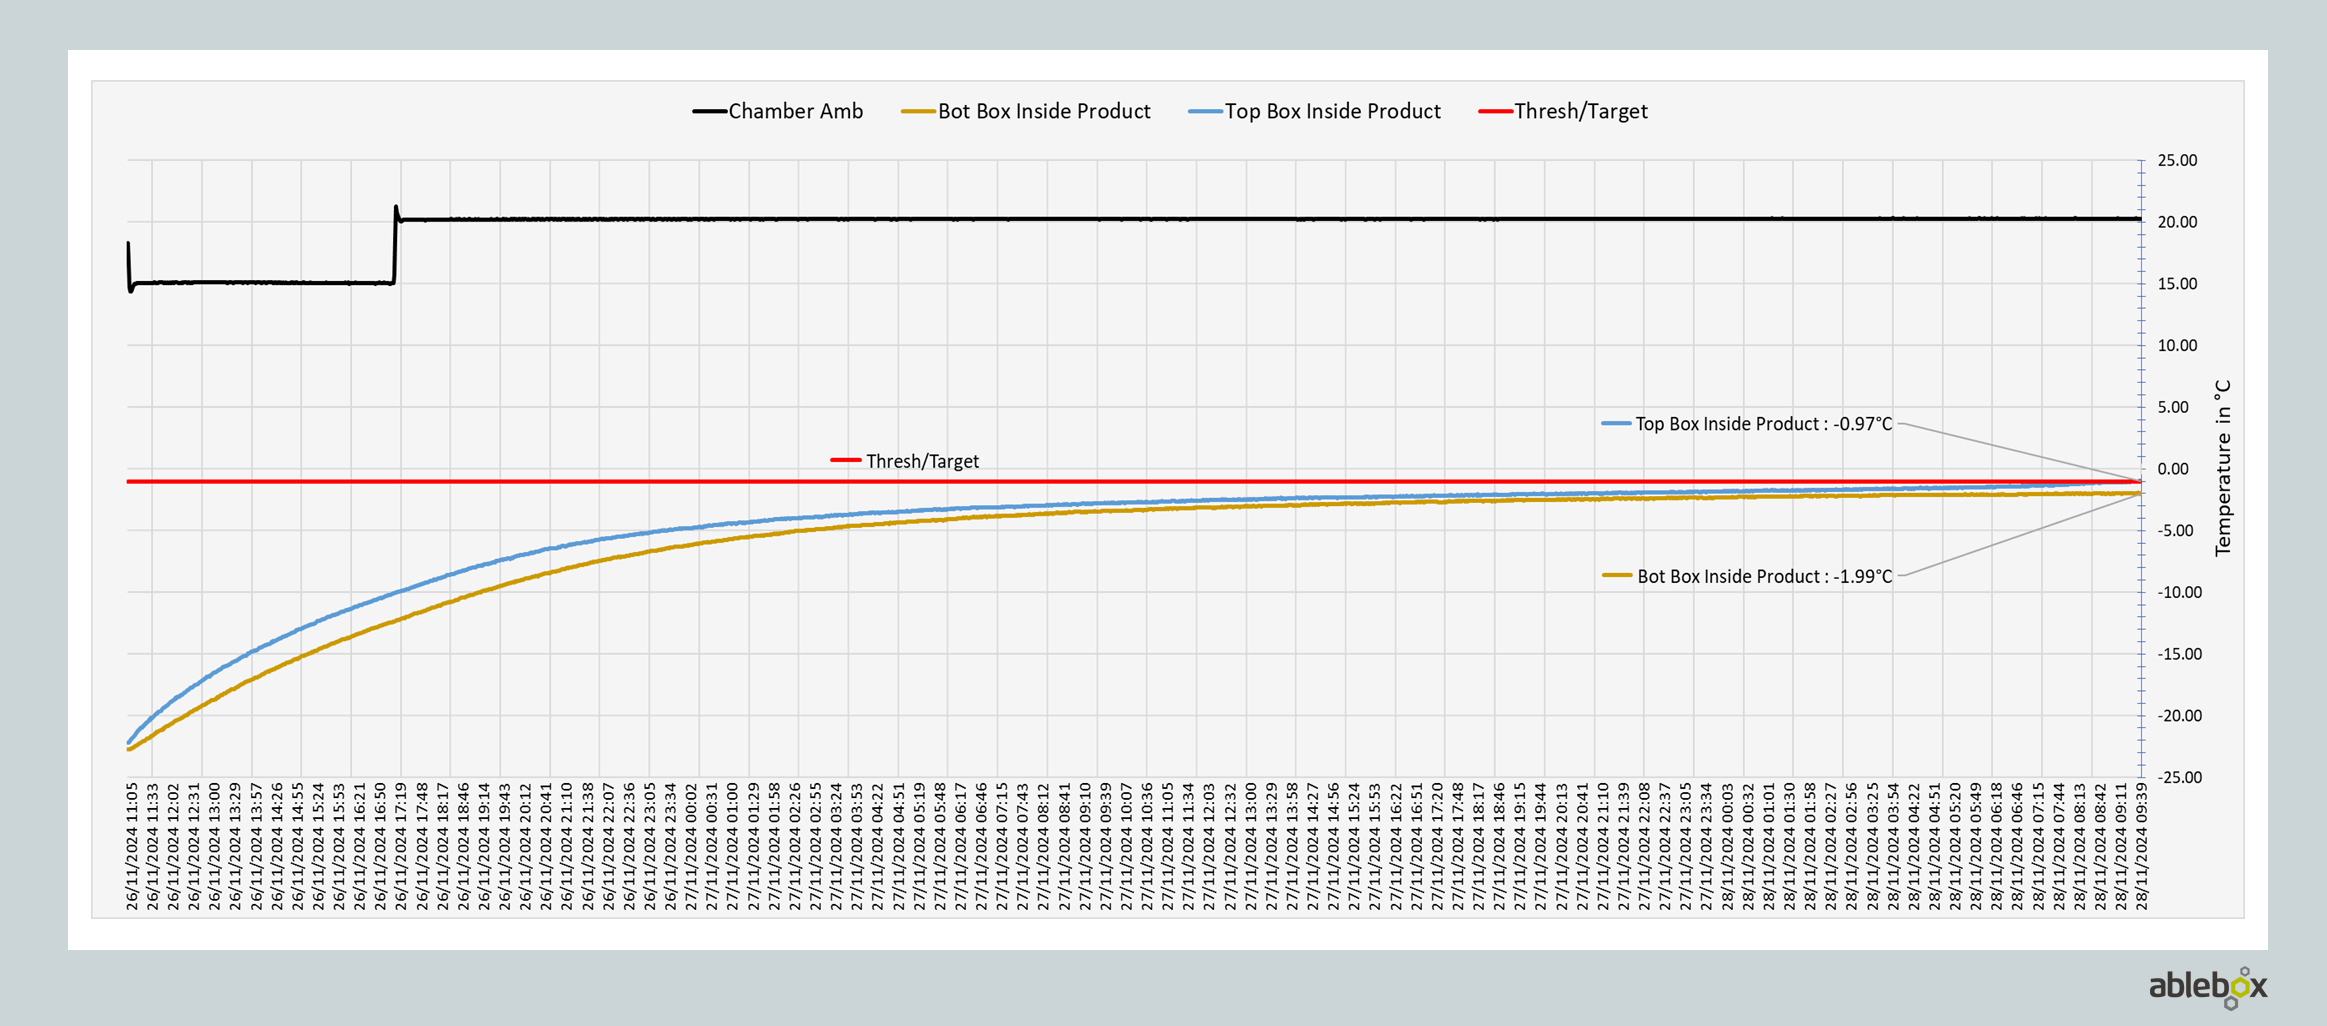Click the red Thresh/Target legend marker
The height and width of the screenshot is (1026, 2327).
click(x=1494, y=112)
